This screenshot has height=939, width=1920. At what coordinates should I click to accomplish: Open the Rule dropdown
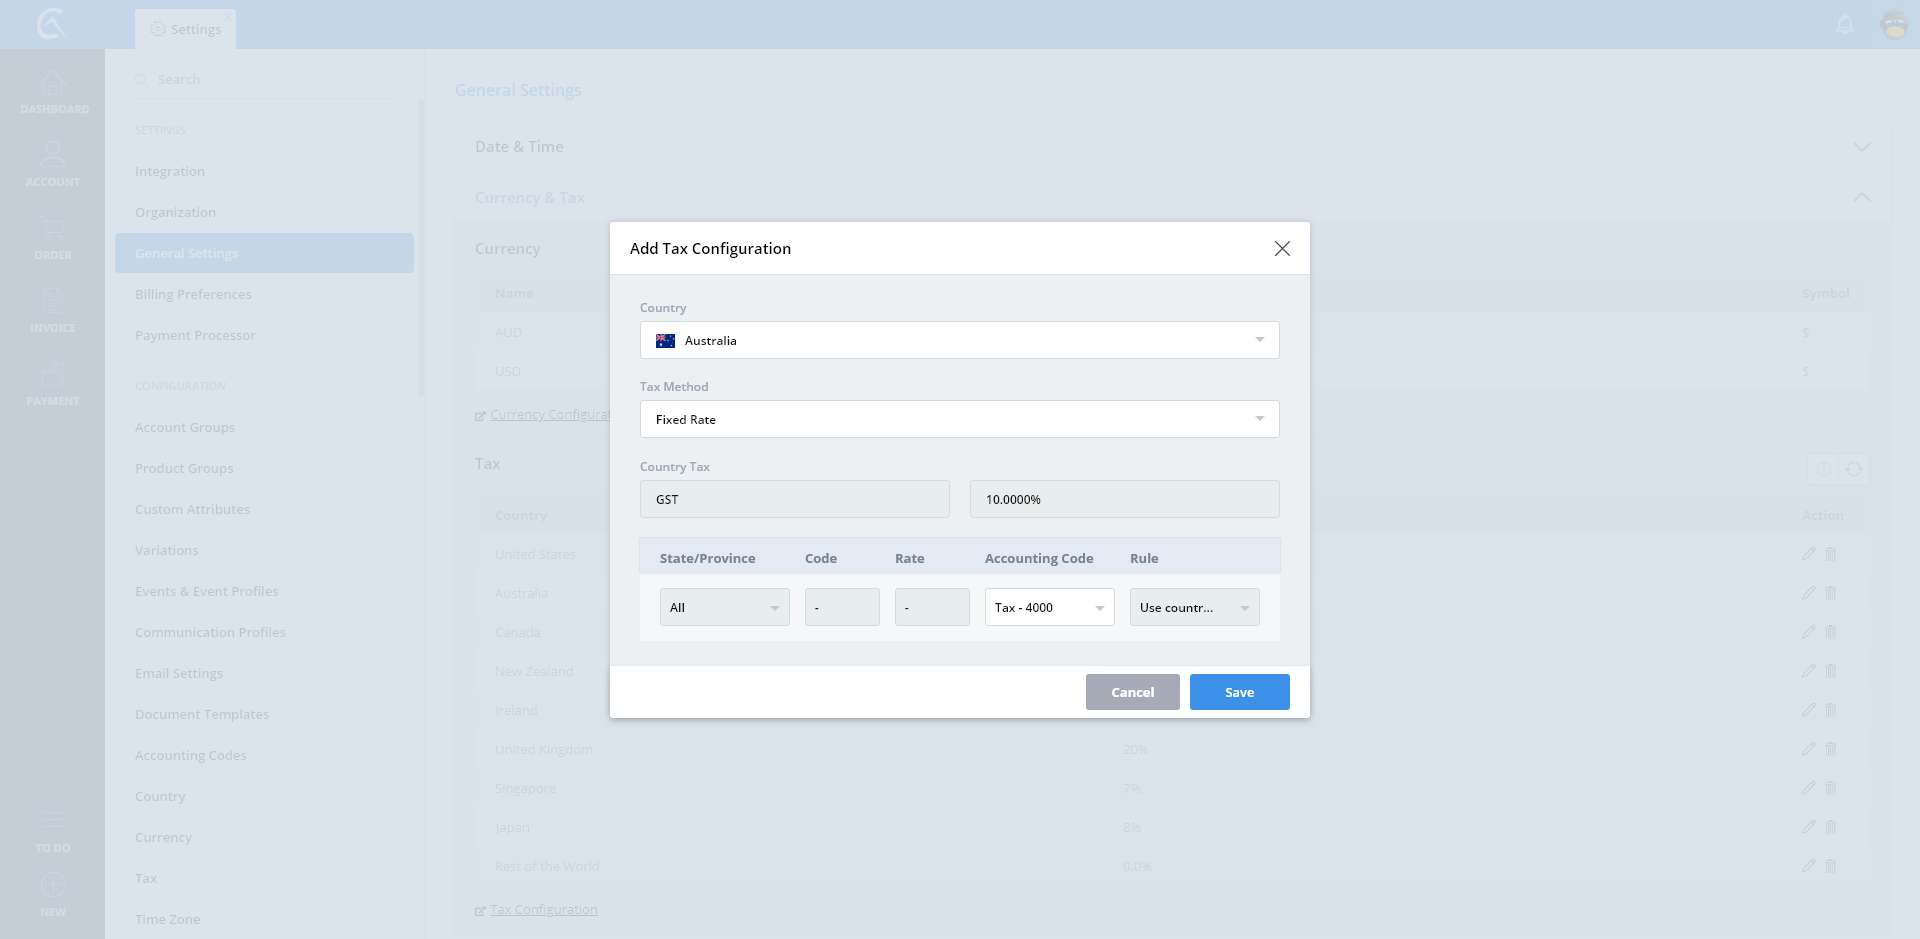coord(1194,607)
